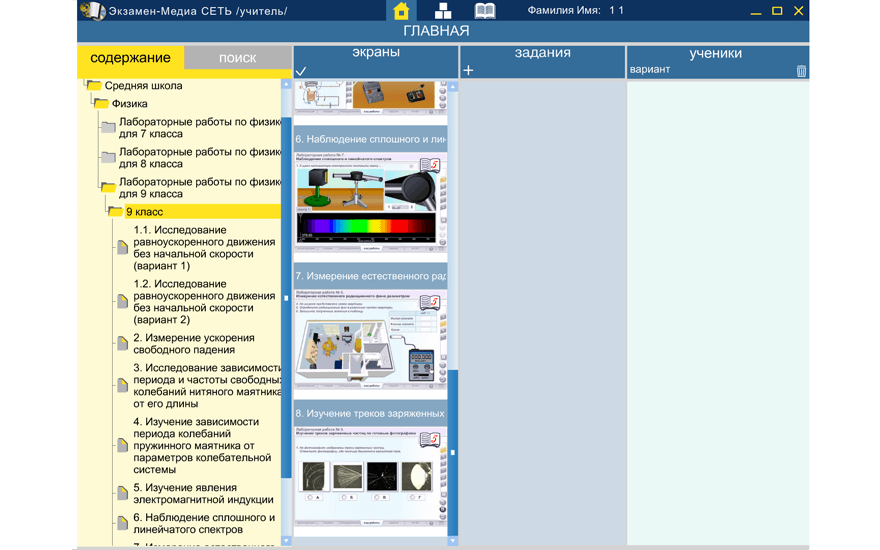
Task: Click the задания column header
Action: point(542,53)
